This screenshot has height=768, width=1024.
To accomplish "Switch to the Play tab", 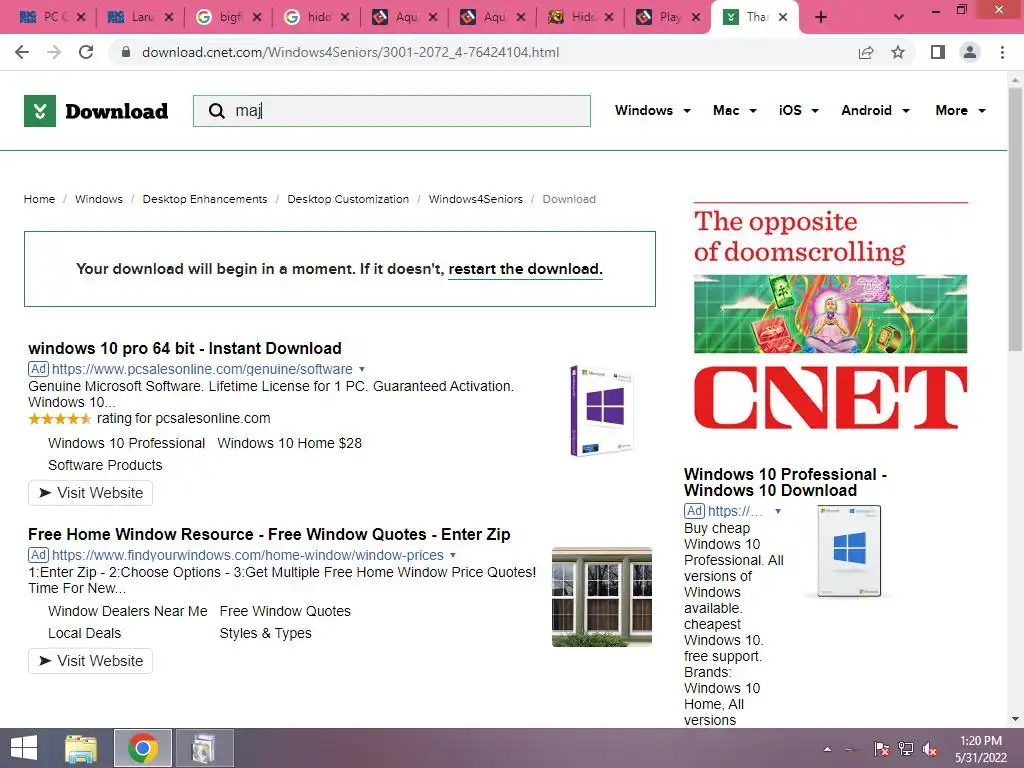I will click(668, 17).
